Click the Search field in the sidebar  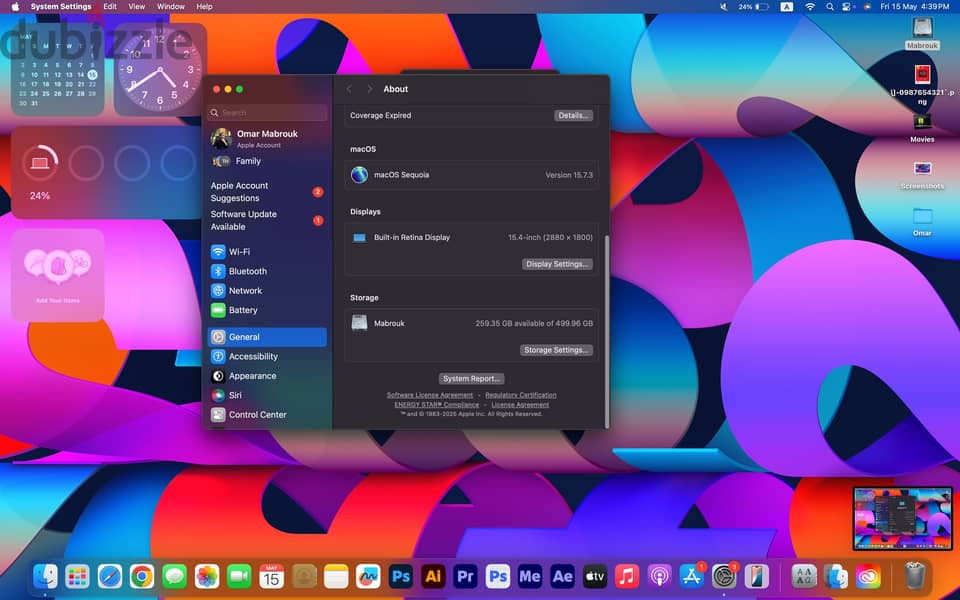(x=268, y=113)
